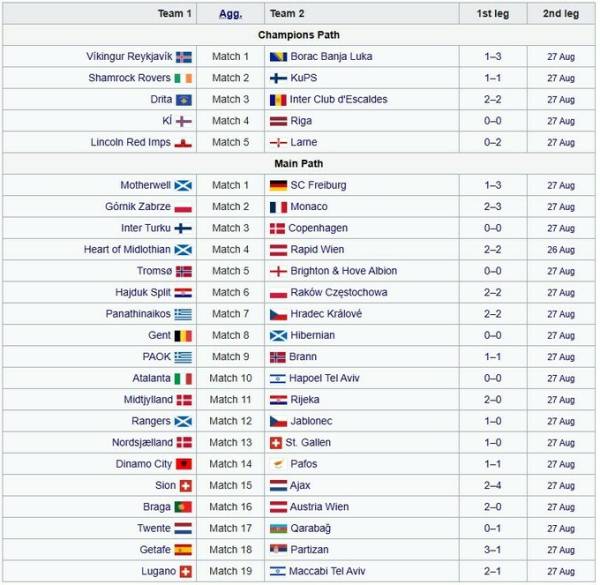Viewport: 600px width, 585px height.
Task: Open Lugano team link
Action: 158,571
